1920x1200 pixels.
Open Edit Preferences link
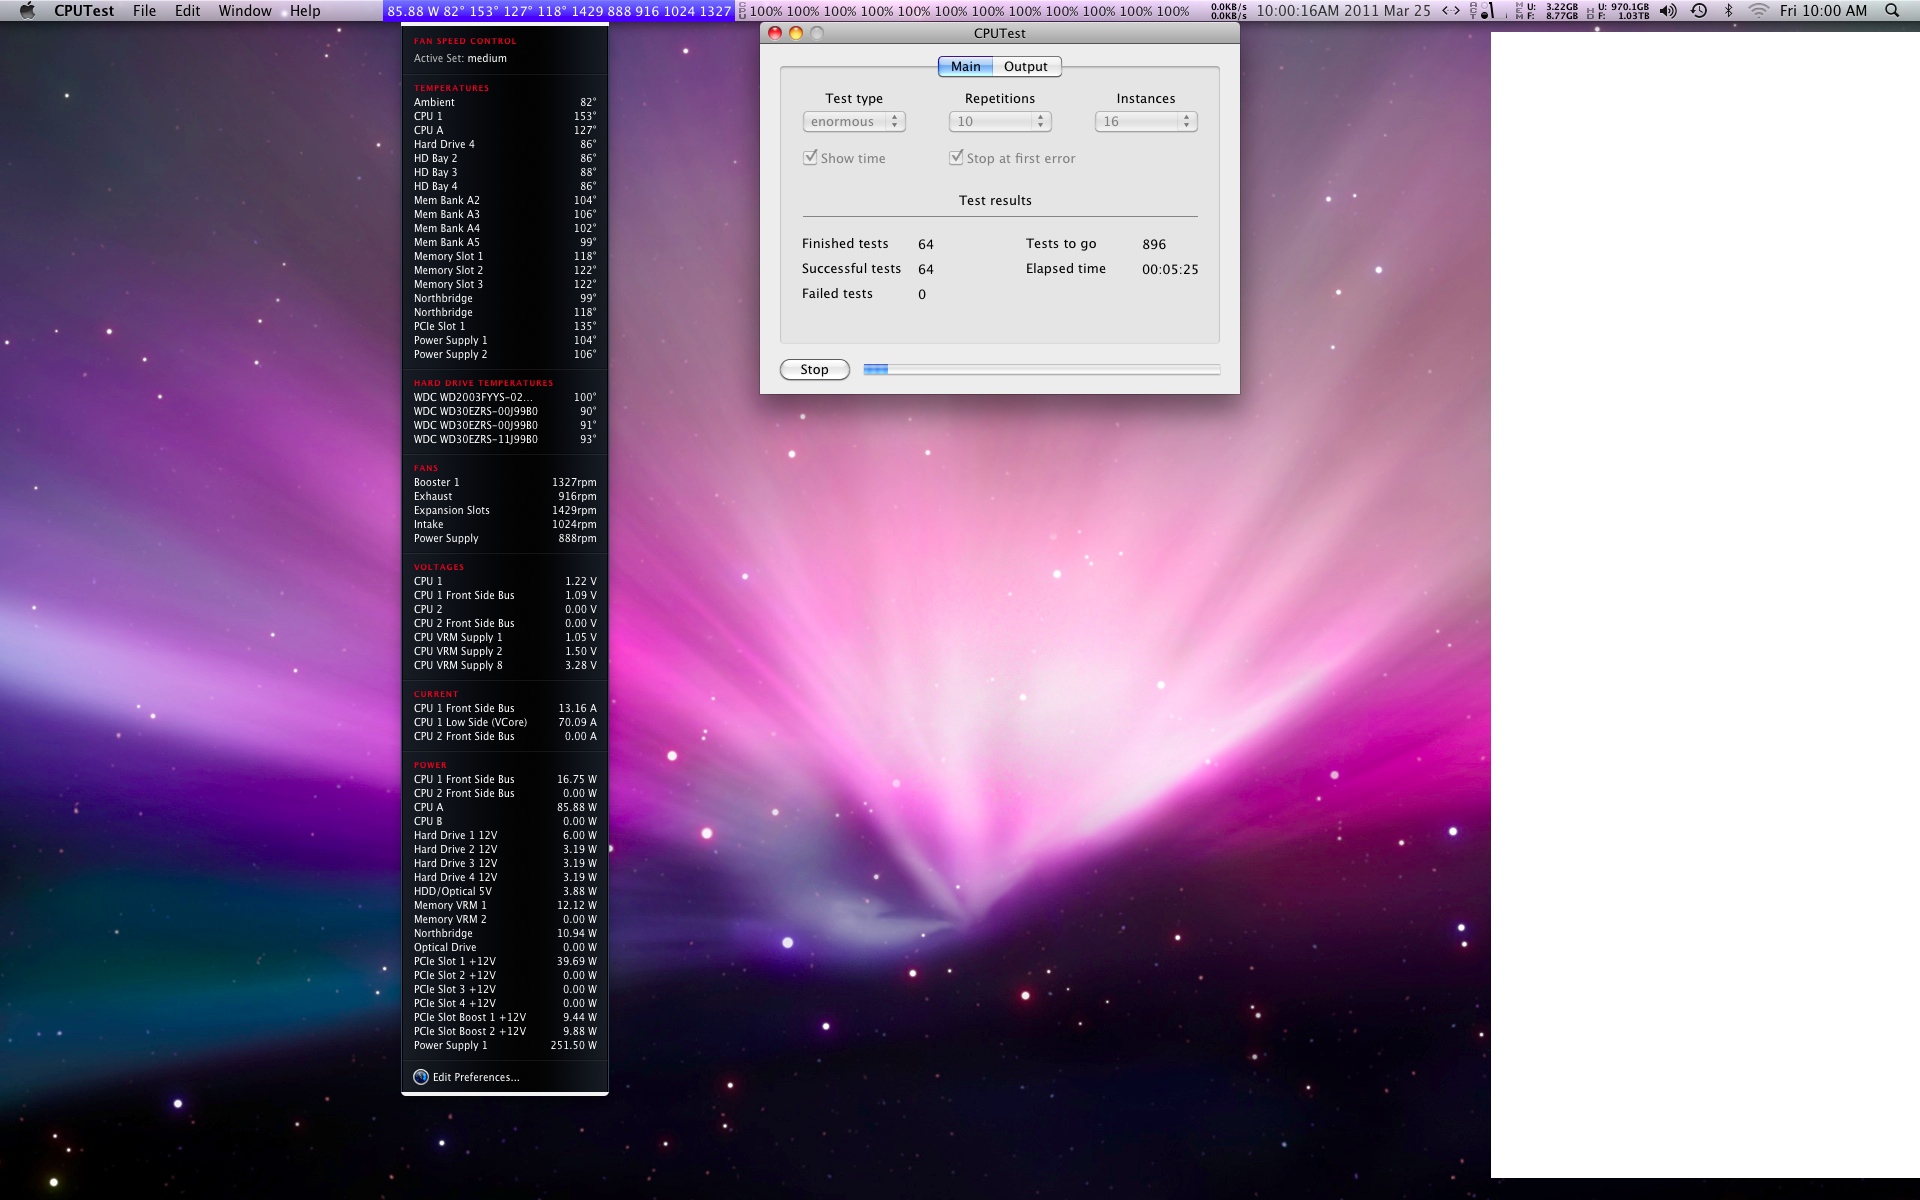pyautogui.click(x=476, y=1077)
